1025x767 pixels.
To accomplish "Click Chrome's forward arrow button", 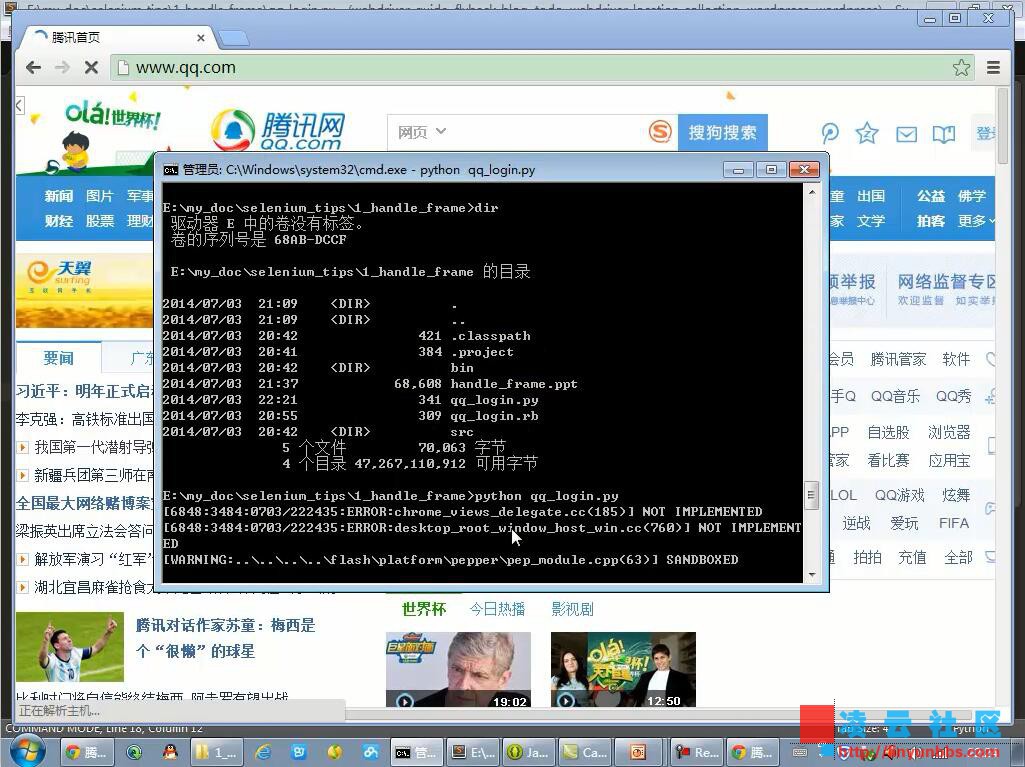I will [x=62, y=67].
